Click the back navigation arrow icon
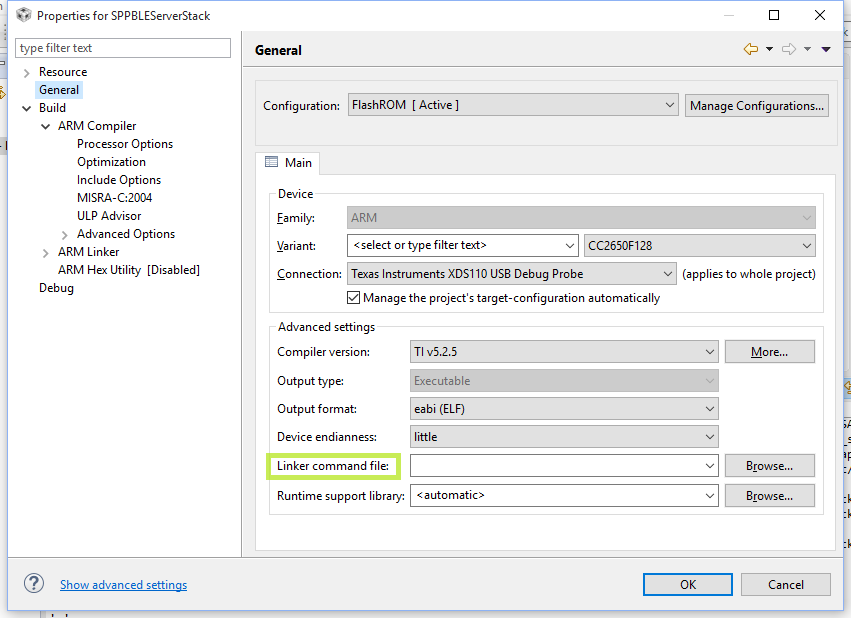The image size is (851, 618). coord(750,49)
